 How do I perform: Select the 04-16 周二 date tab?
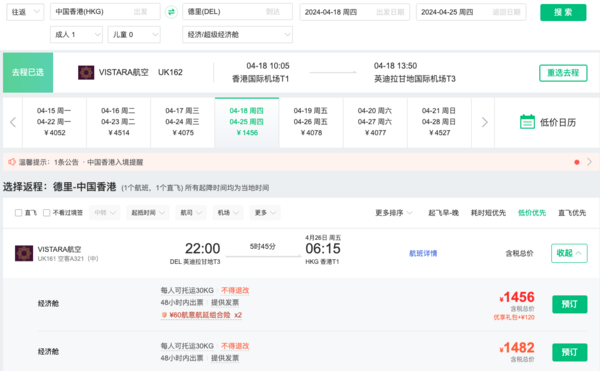[119, 122]
